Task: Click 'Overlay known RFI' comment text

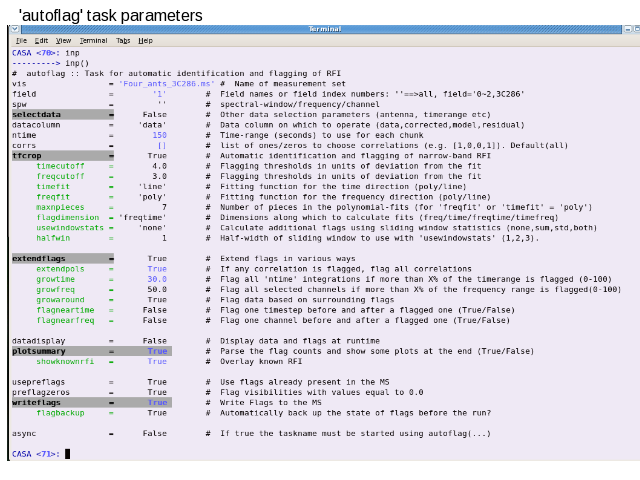Action: click(x=261, y=362)
